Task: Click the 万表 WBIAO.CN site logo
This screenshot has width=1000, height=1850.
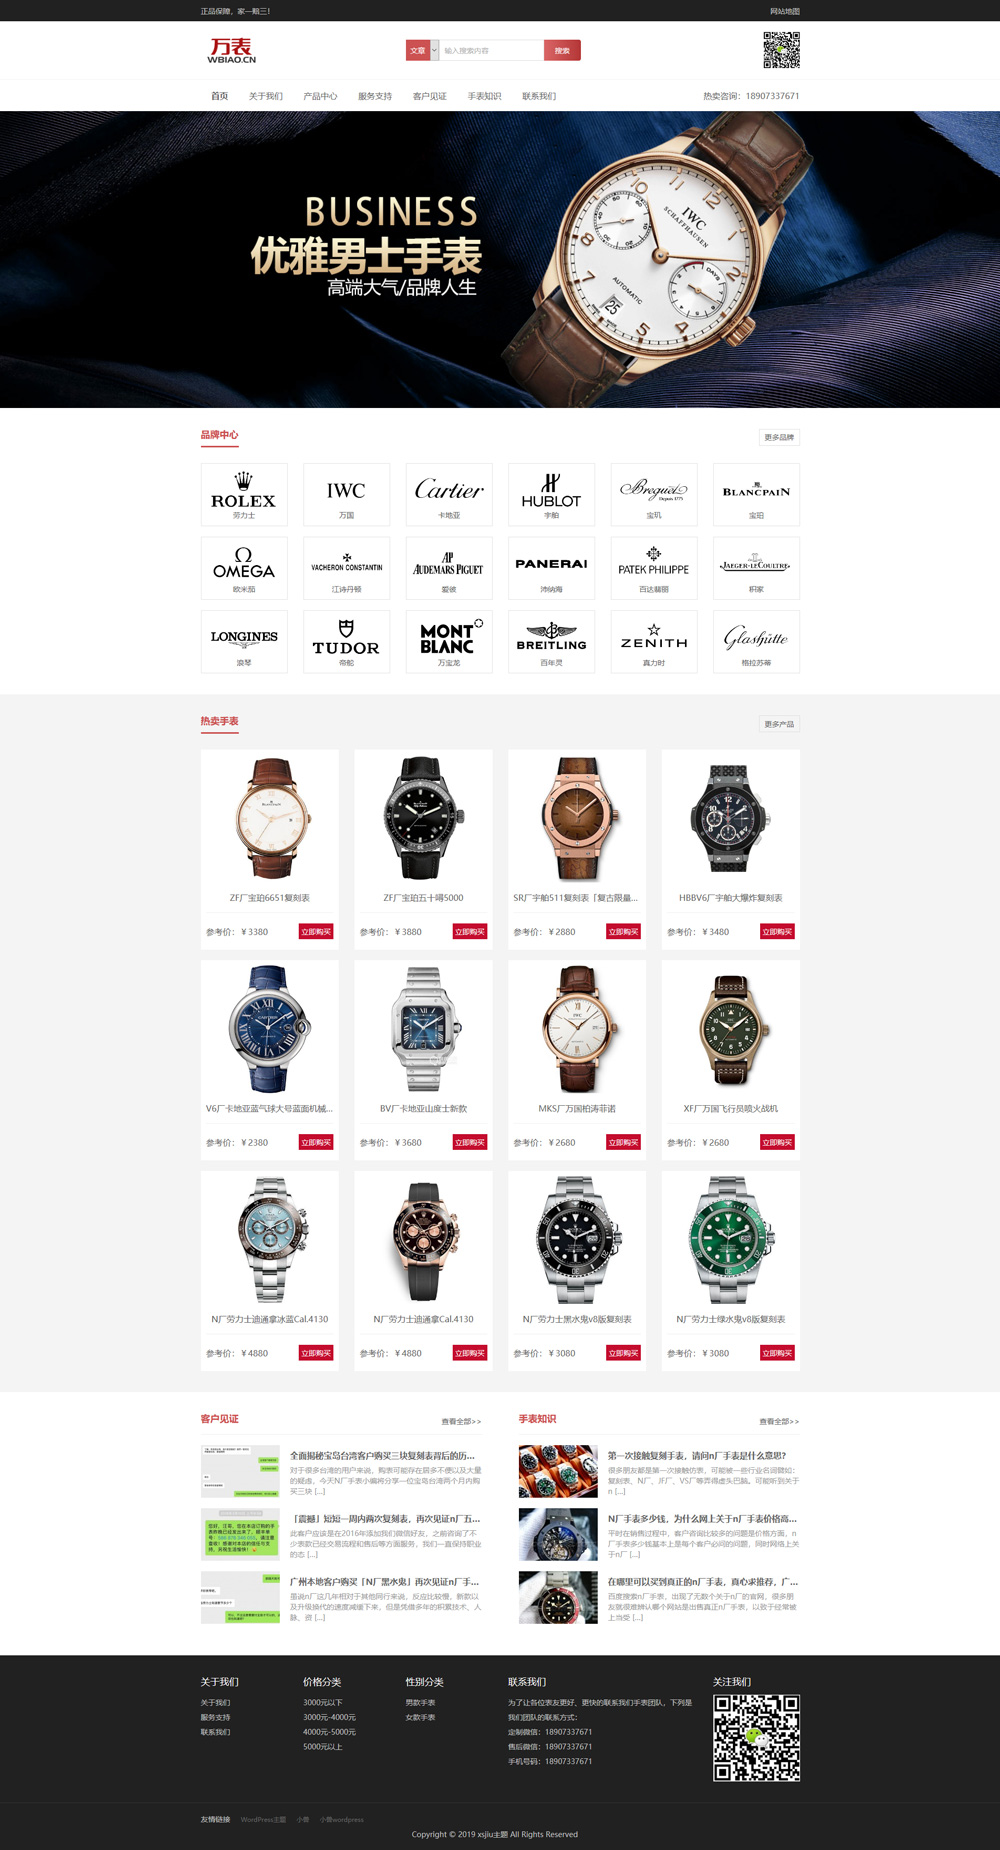Action: 232,50
